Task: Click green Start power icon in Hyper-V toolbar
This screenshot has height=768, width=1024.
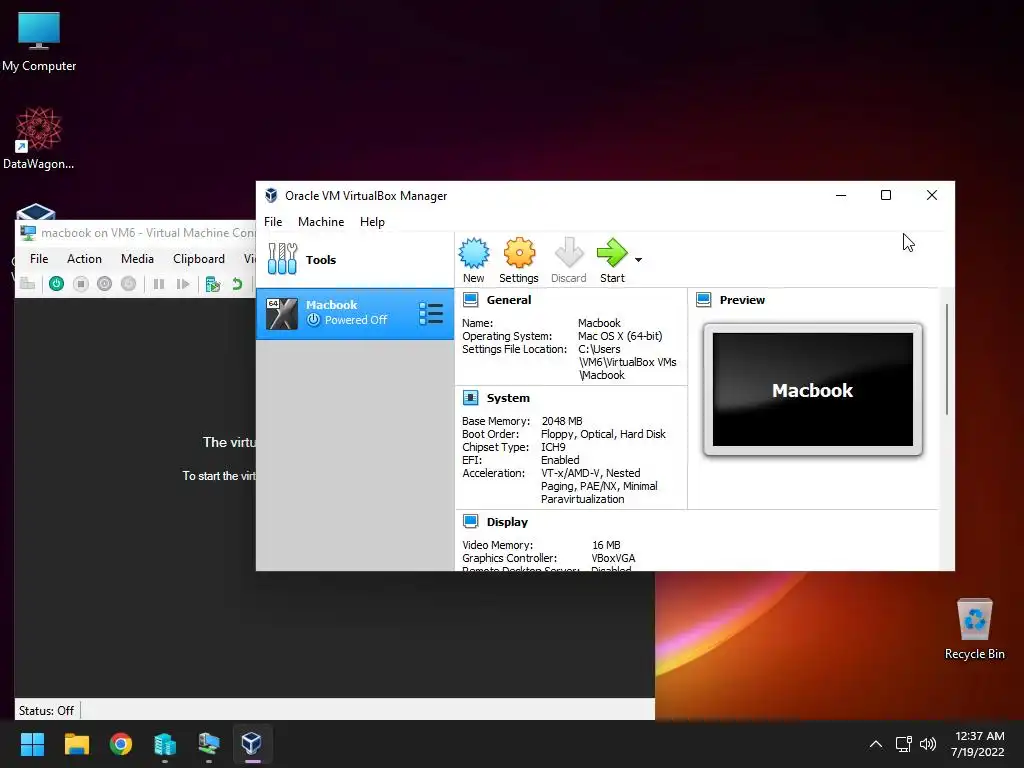Action: click(x=57, y=283)
